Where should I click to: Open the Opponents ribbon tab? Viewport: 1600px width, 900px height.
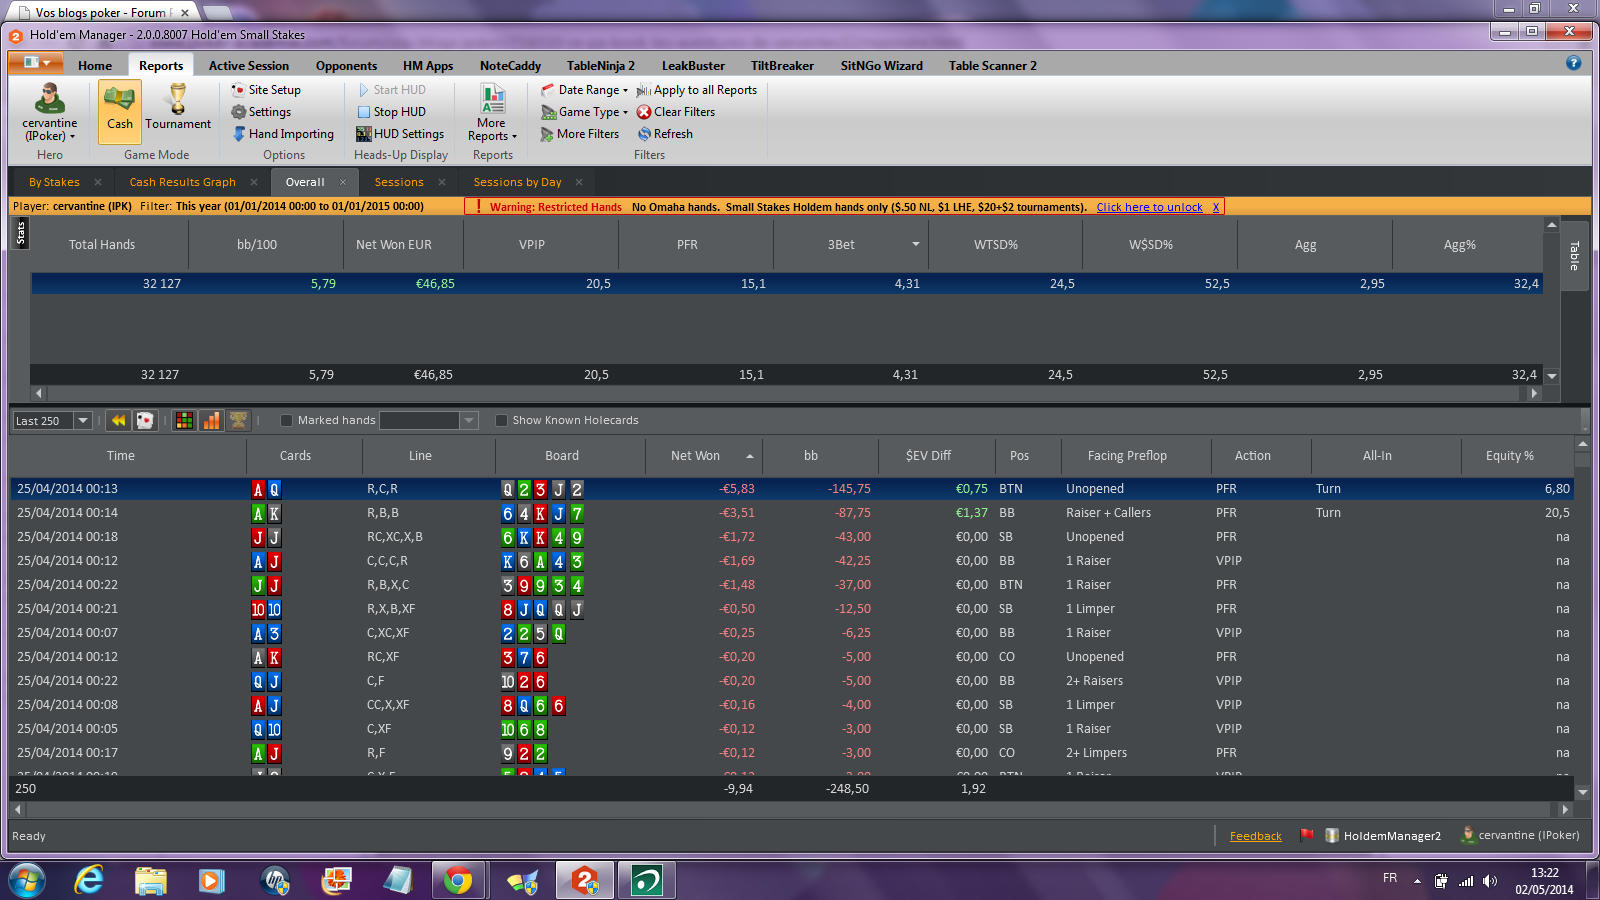346,66
